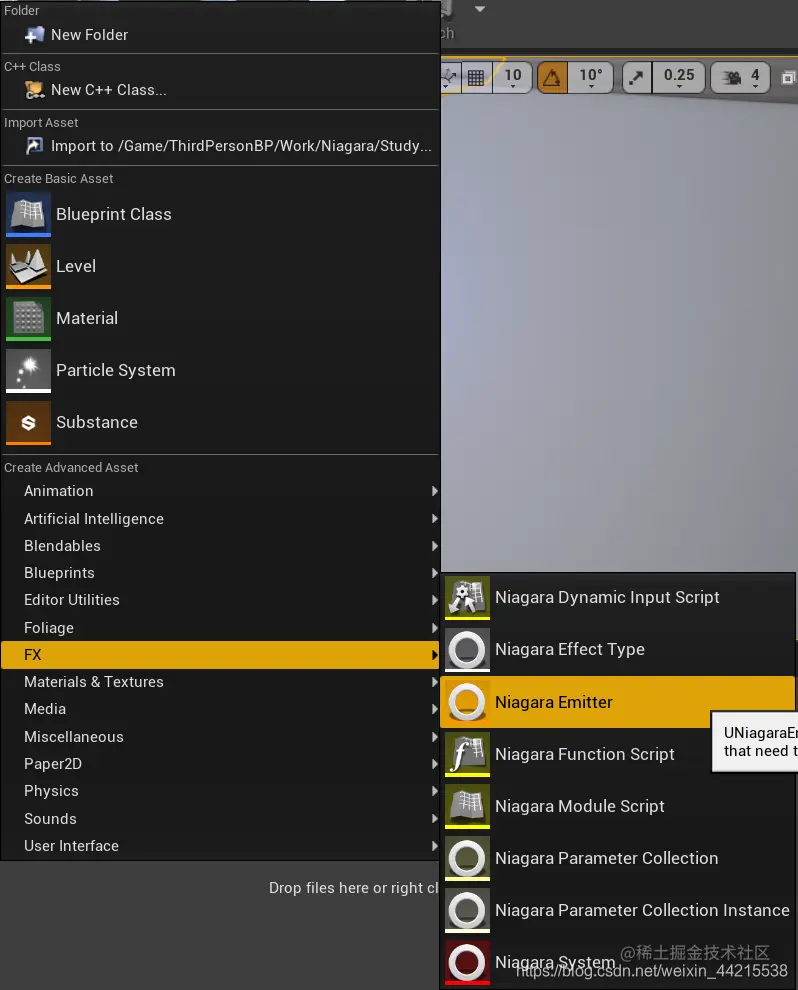Click the New C++ Class icon
Screen dimensions: 798x990
pos(34,90)
